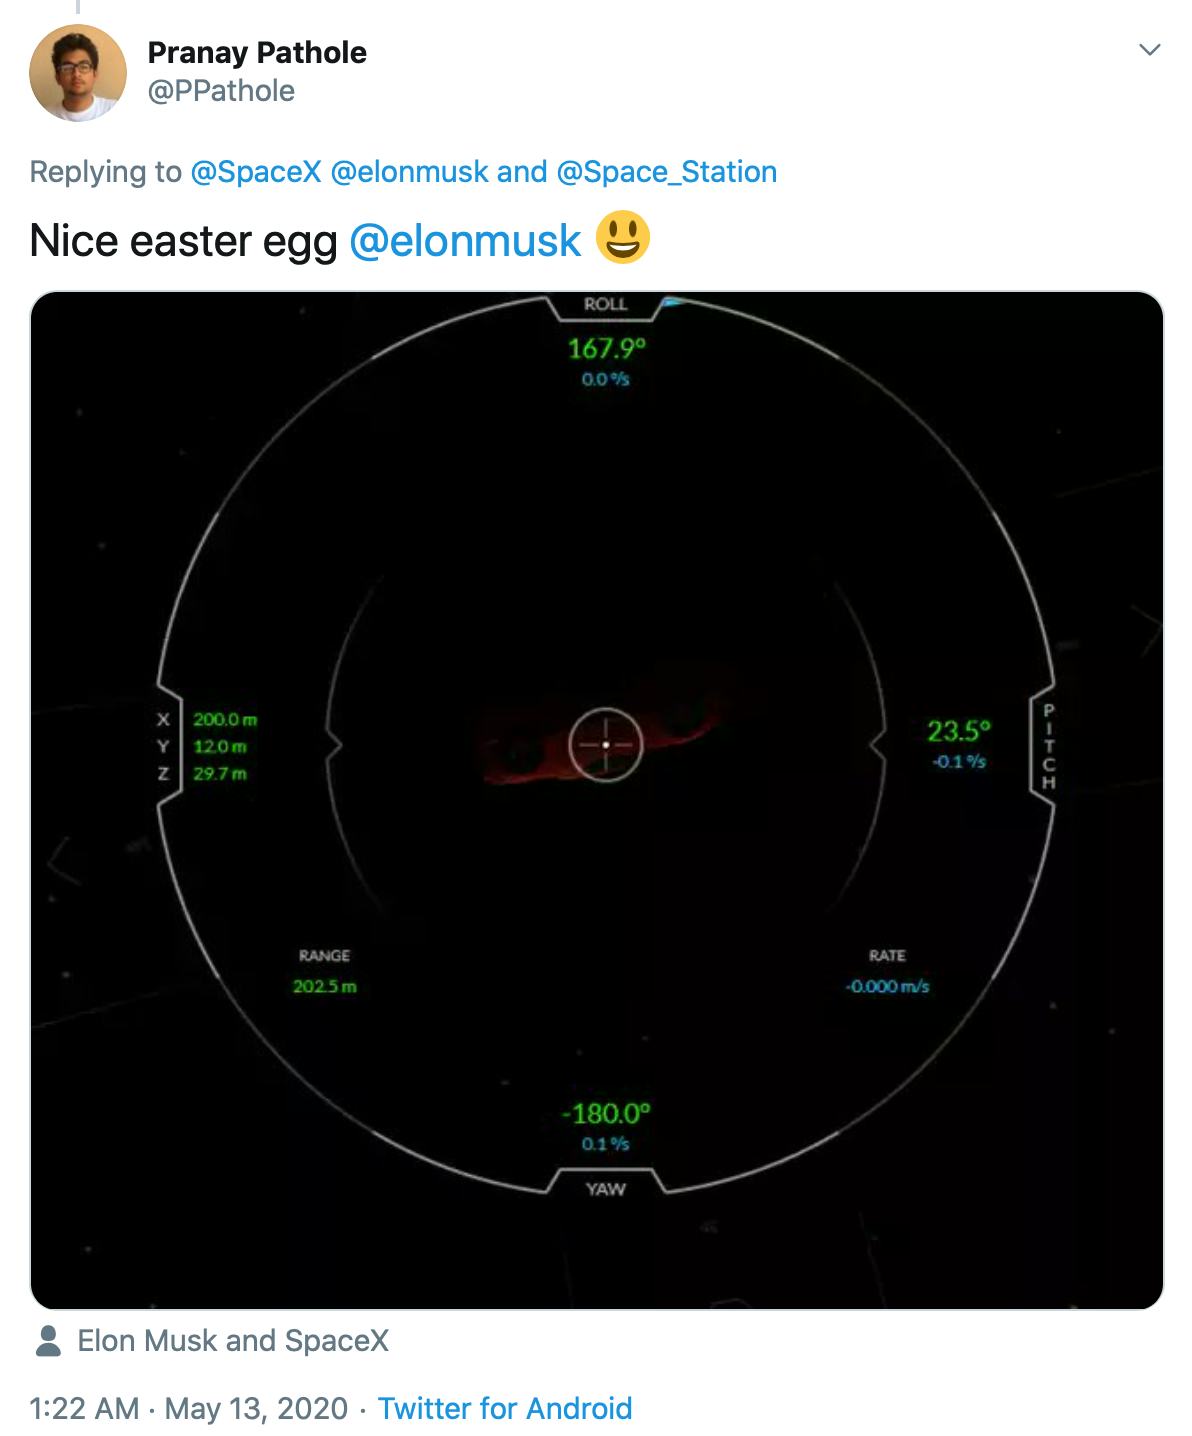Click Pranay Pathole's profile avatar
This screenshot has width=1192, height=1436.
(x=78, y=73)
